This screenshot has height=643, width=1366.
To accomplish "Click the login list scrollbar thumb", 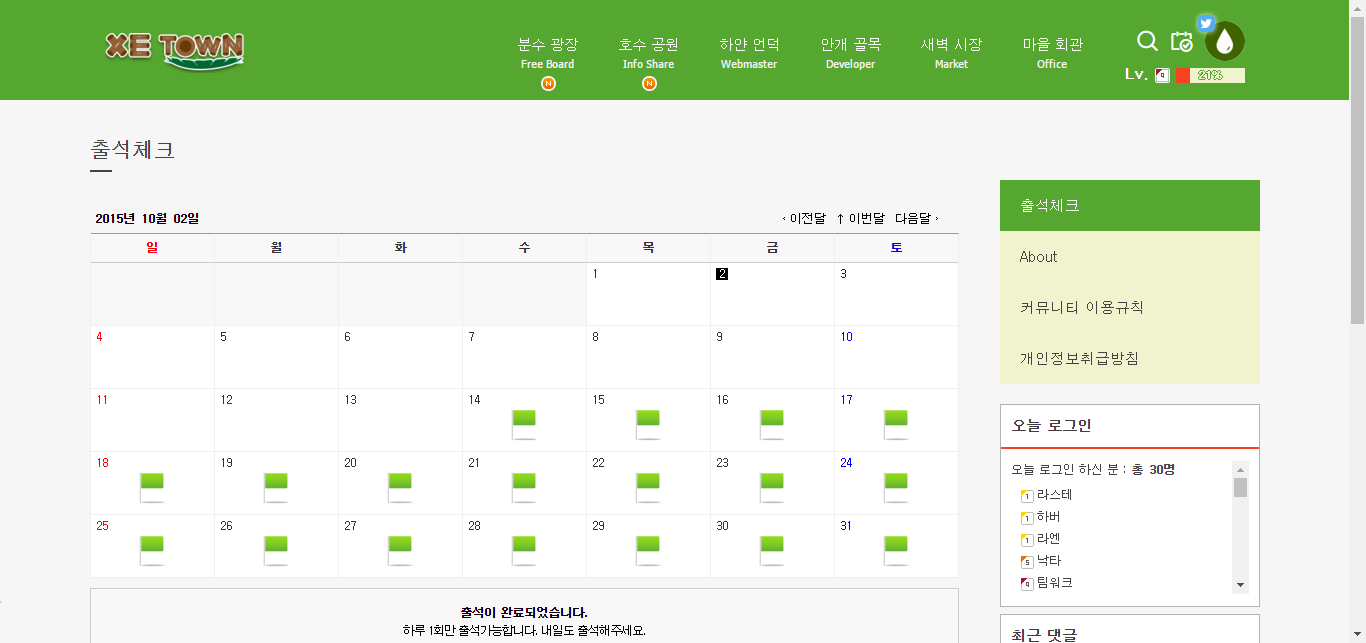I will pos(1240,487).
